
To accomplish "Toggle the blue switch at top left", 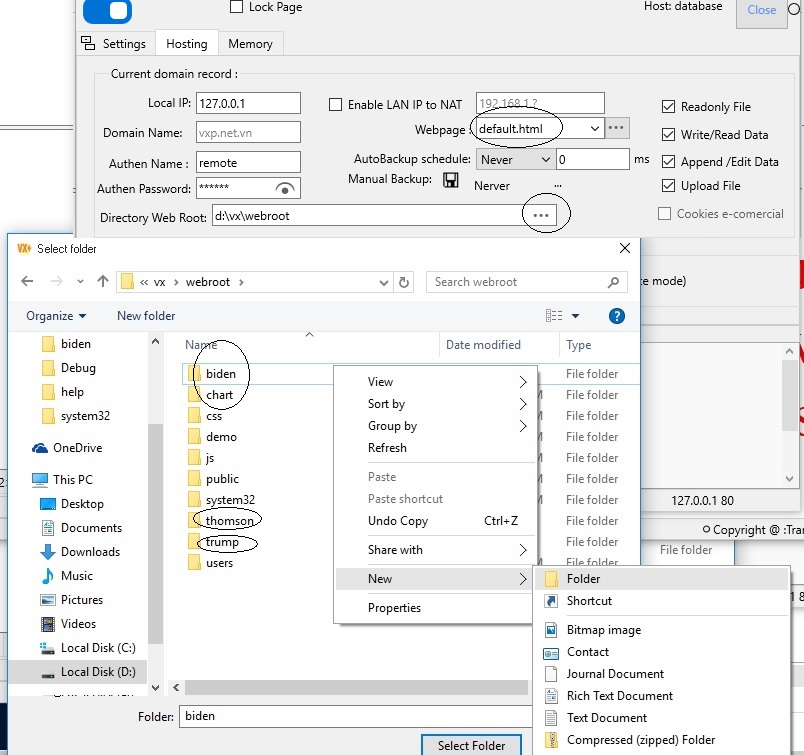I will point(106,11).
